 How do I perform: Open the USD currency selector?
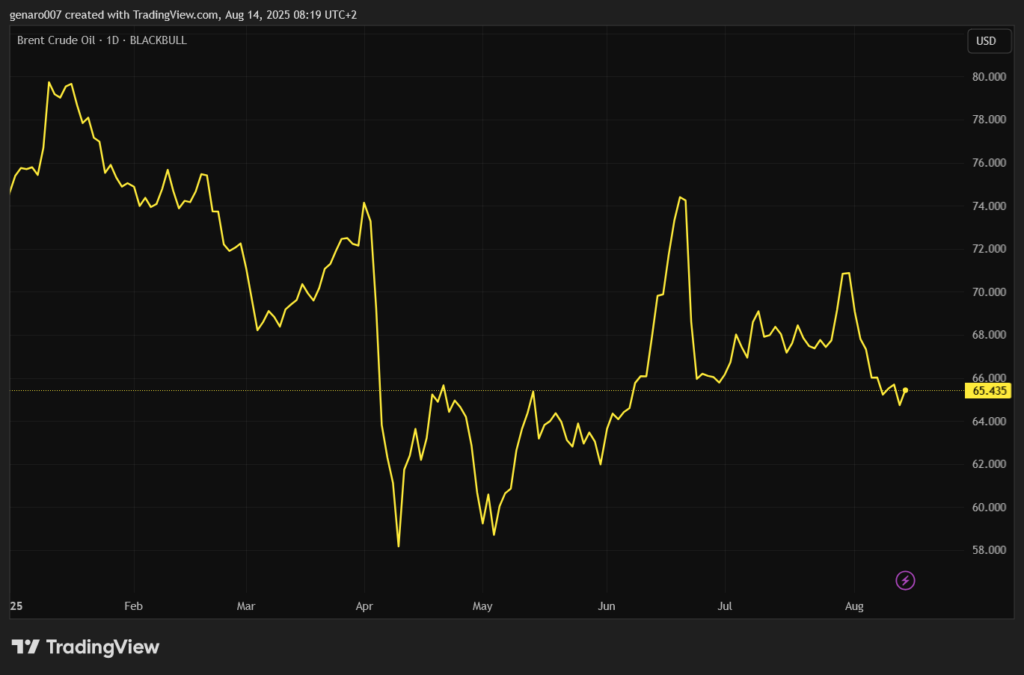tap(985, 41)
